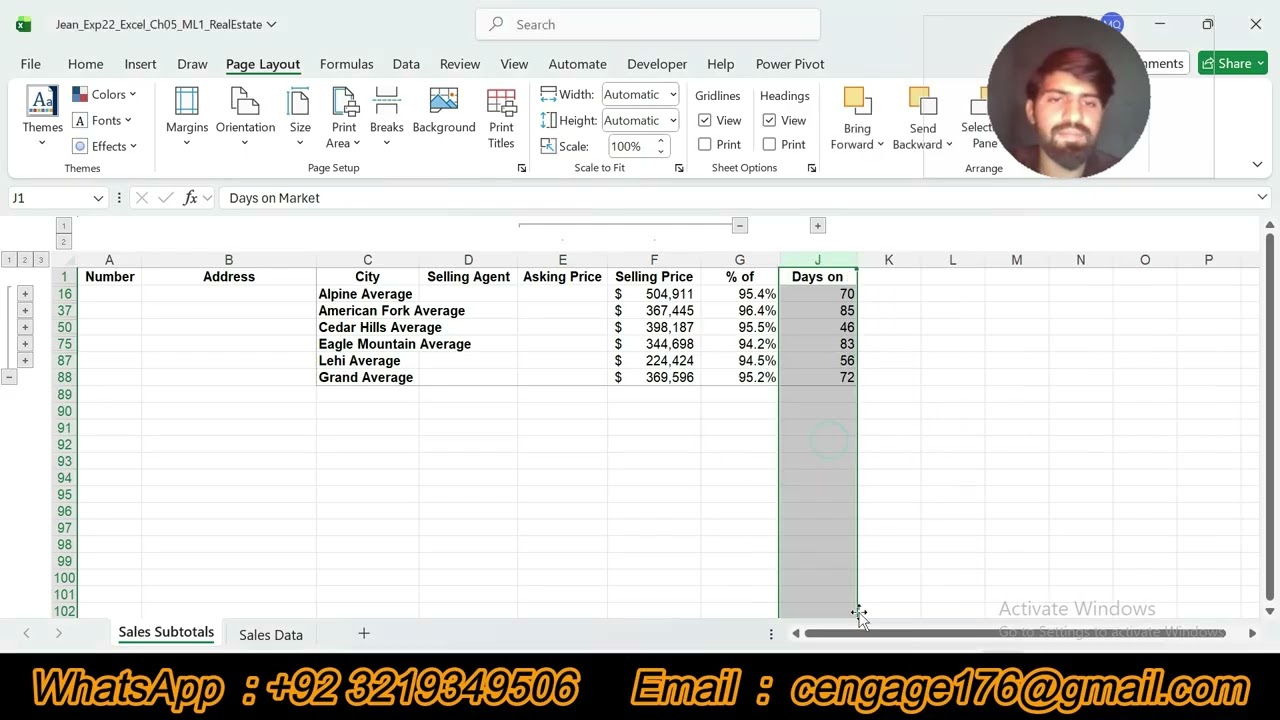Toggle the Gridlines Print checkbox
The image size is (1280, 720).
705,145
